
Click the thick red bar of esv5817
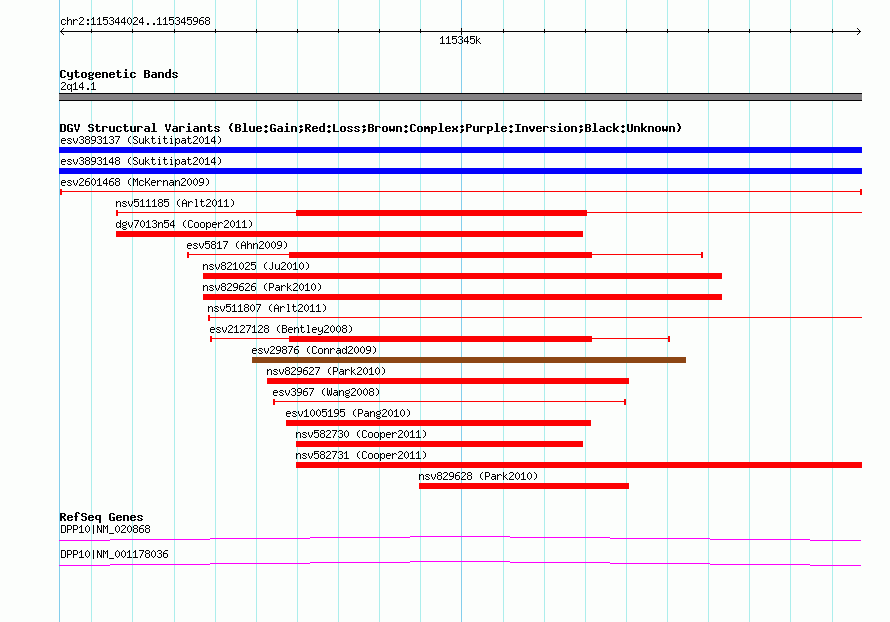click(440, 255)
